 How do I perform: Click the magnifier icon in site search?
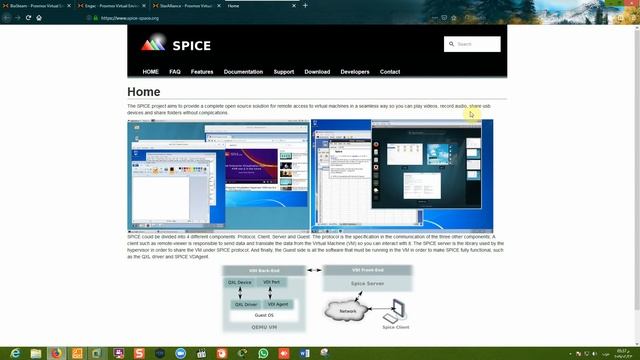point(451,44)
